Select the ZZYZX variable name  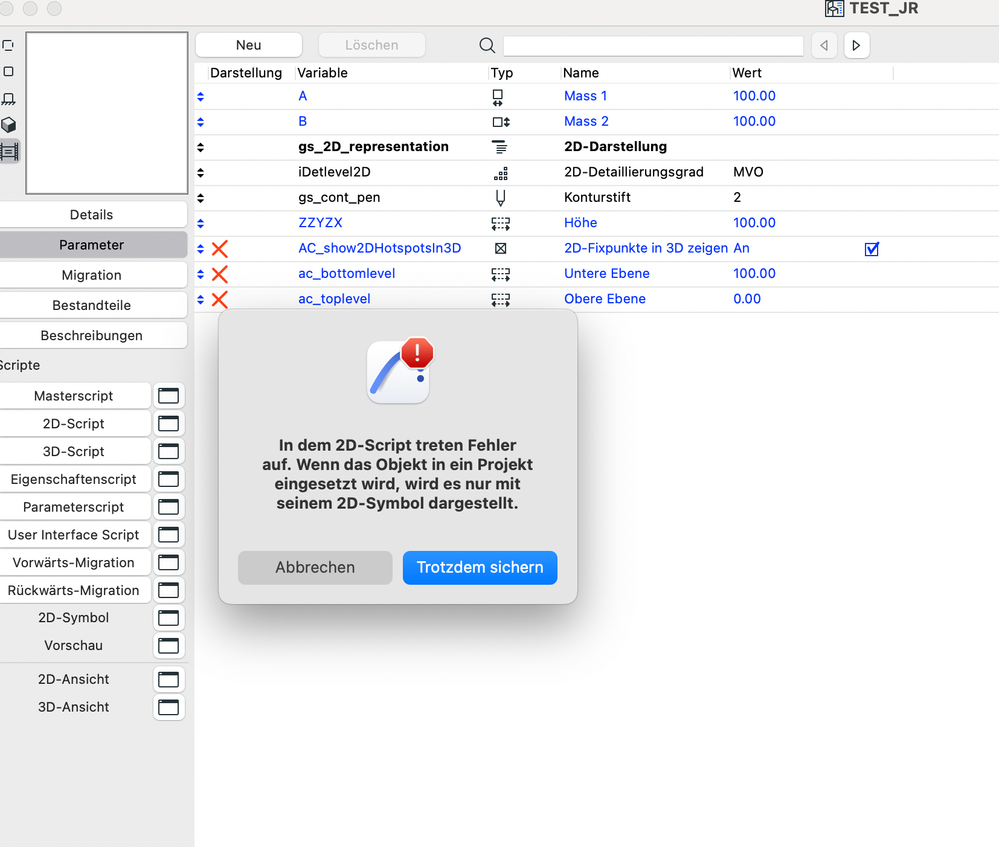click(x=320, y=223)
